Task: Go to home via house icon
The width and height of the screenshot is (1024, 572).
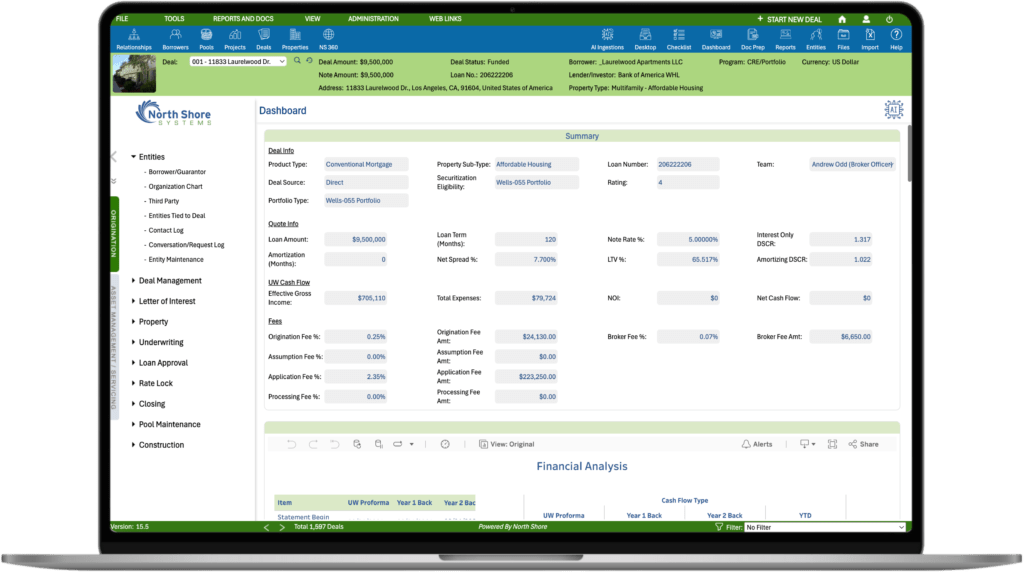Action: tap(842, 19)
